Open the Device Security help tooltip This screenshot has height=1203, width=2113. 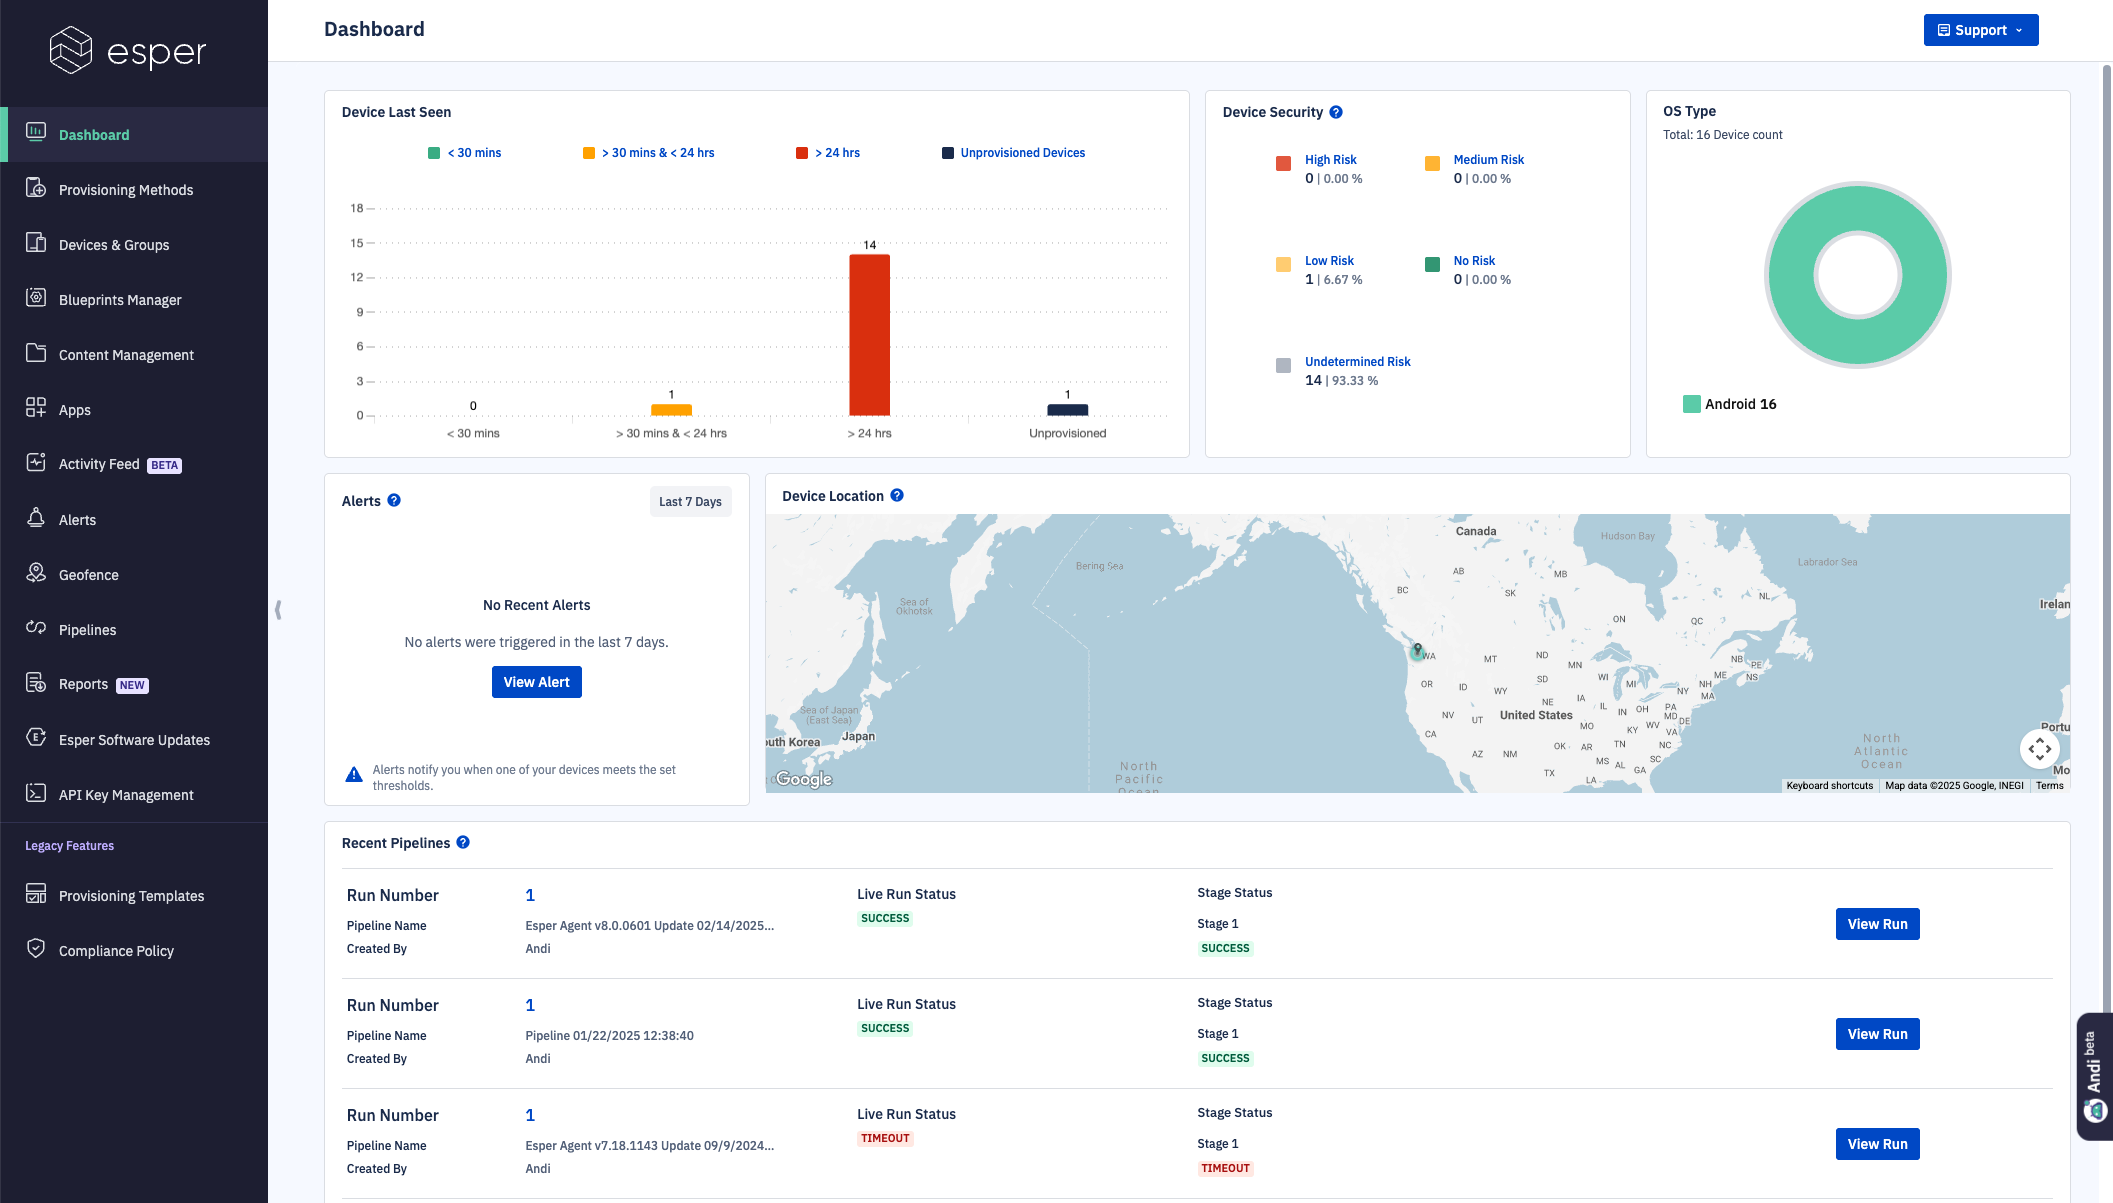(x=1337, y=112)
